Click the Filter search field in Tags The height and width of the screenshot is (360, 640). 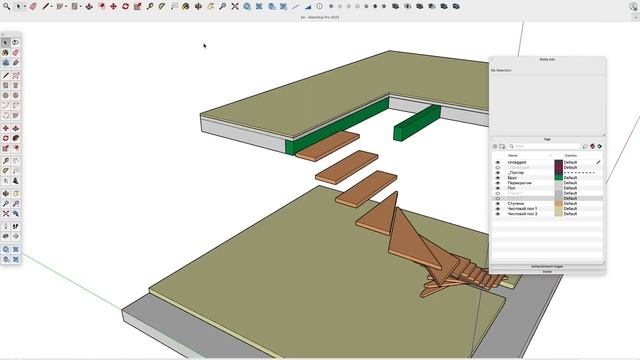(545, 146)
